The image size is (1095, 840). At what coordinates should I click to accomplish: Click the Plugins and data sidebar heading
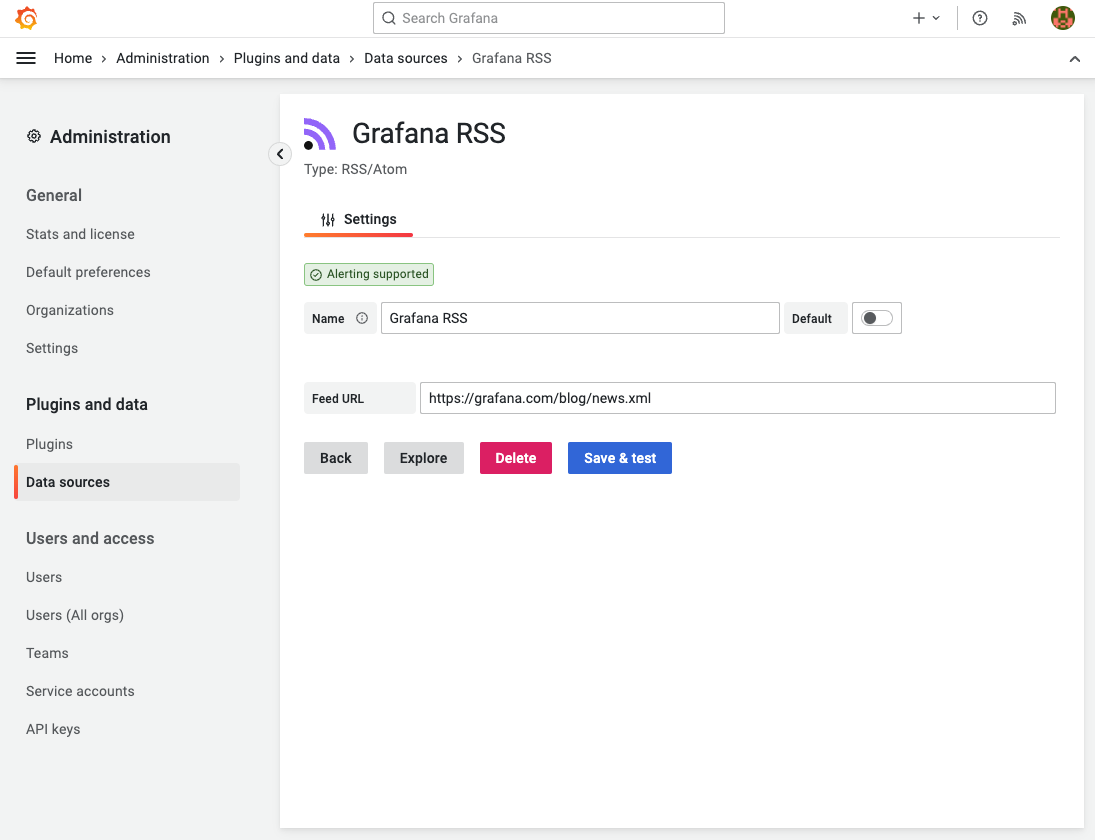[87, 404]
